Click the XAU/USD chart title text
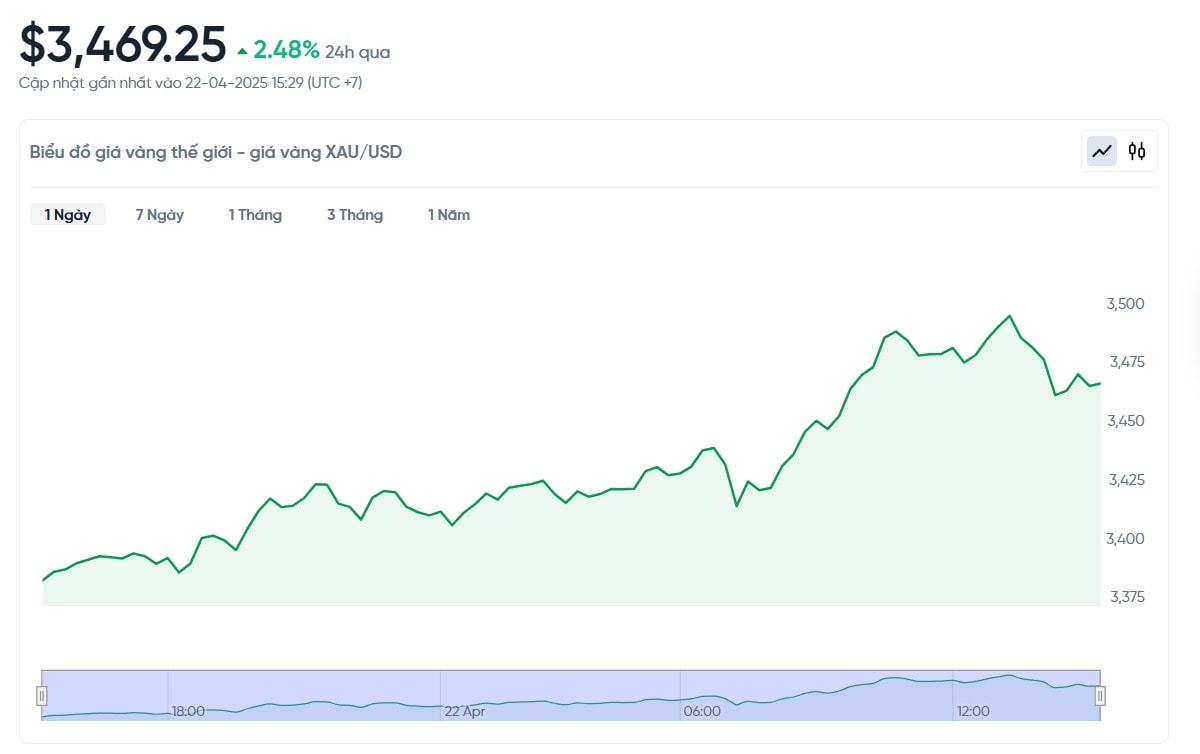 click(216, 152)
